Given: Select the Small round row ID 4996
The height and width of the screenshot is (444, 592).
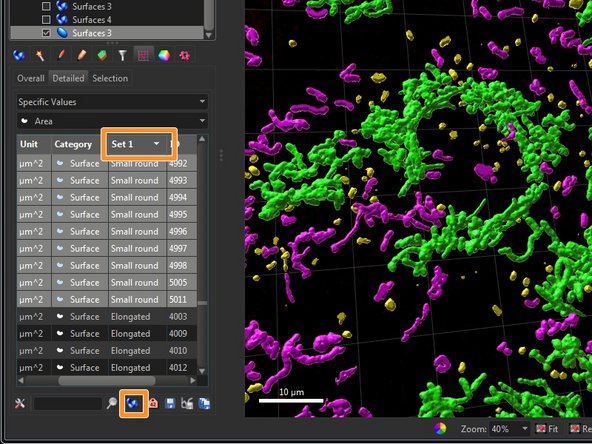Looking at the screenshot, I should [107, 231].
